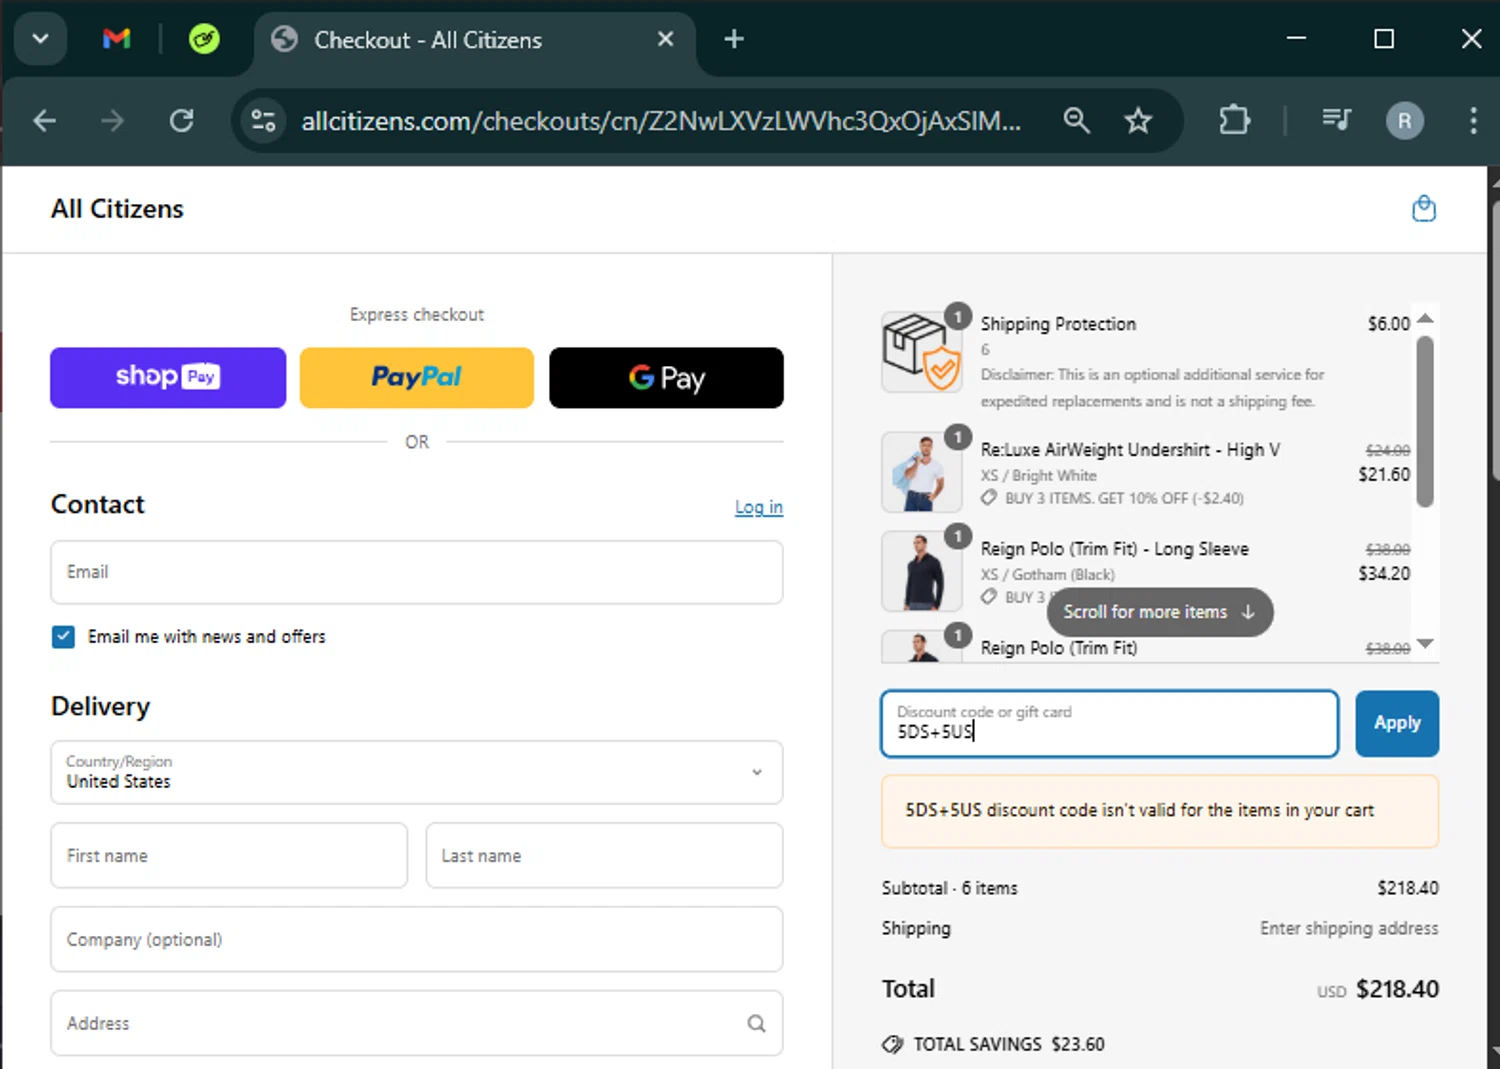Click the Re:Luxe AirWeight Undershirt discount tag icon
The width and height of the screenshot is (1500, 1069).
tap(989, 498)
